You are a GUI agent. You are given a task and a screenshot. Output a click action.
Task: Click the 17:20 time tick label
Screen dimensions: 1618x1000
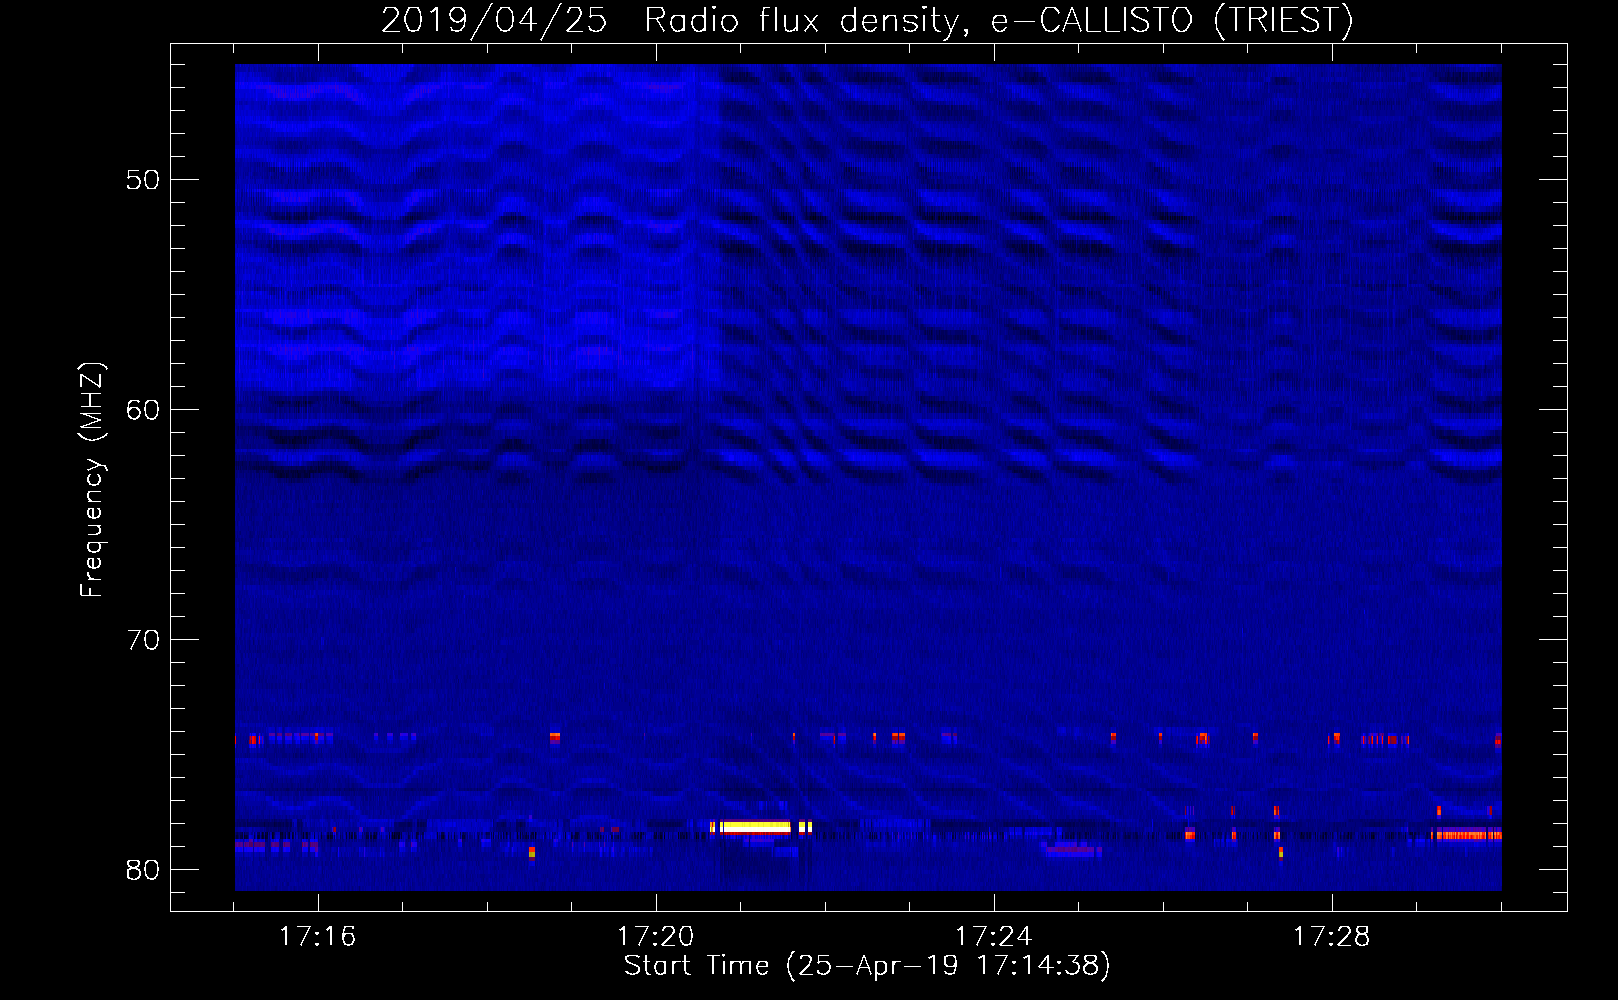(655, 937)
